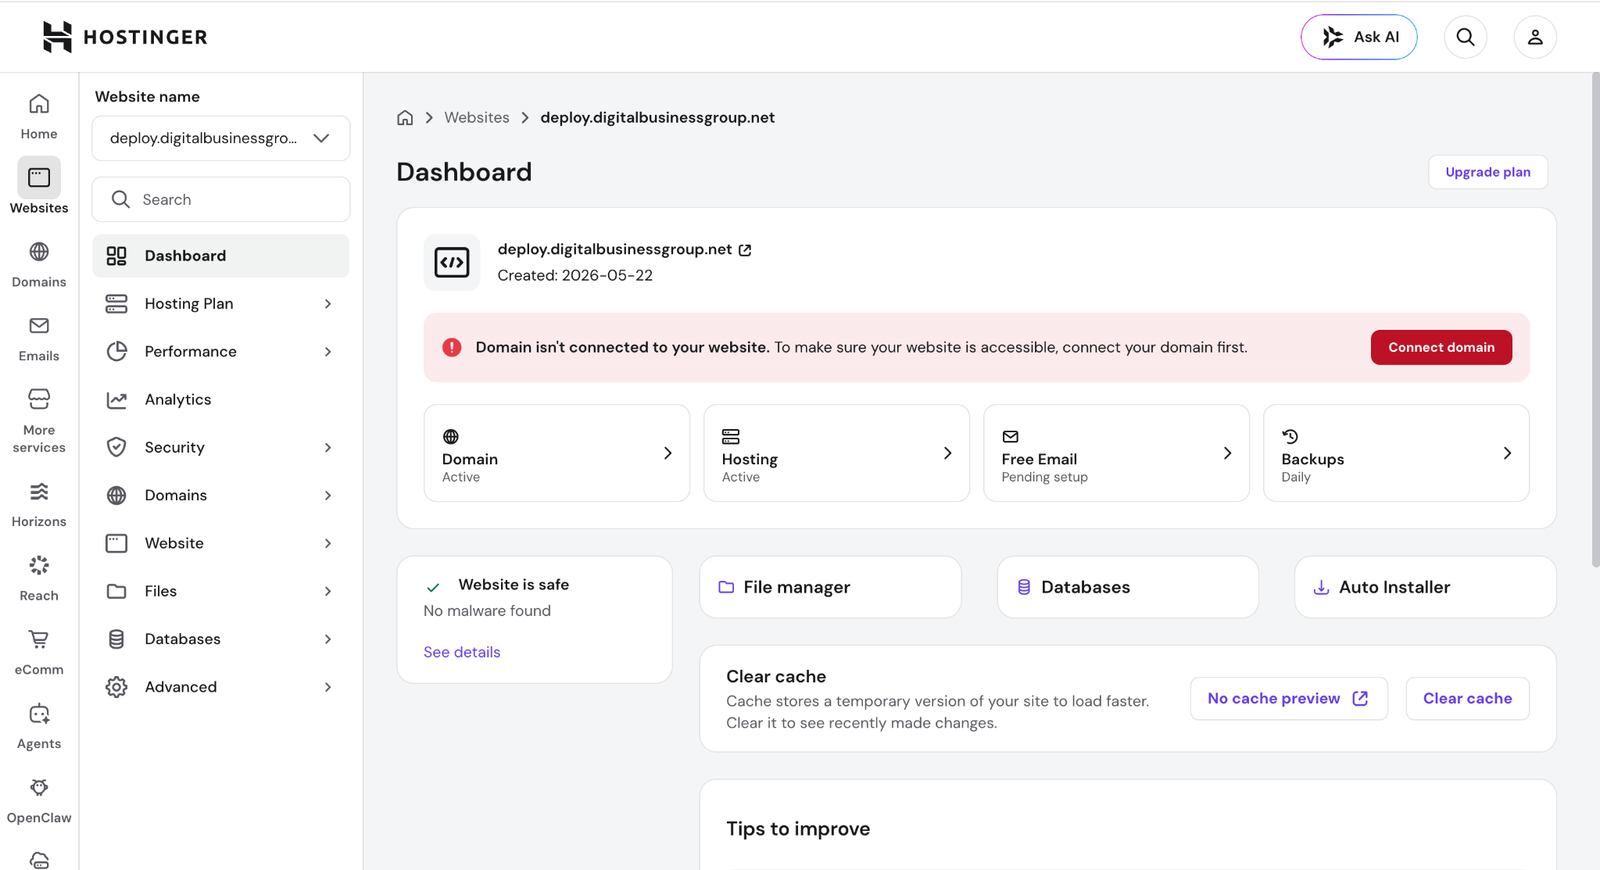Click the Upgrade plan button
This screenshot has height=870, width=1600.
[x=1488, y=172]
